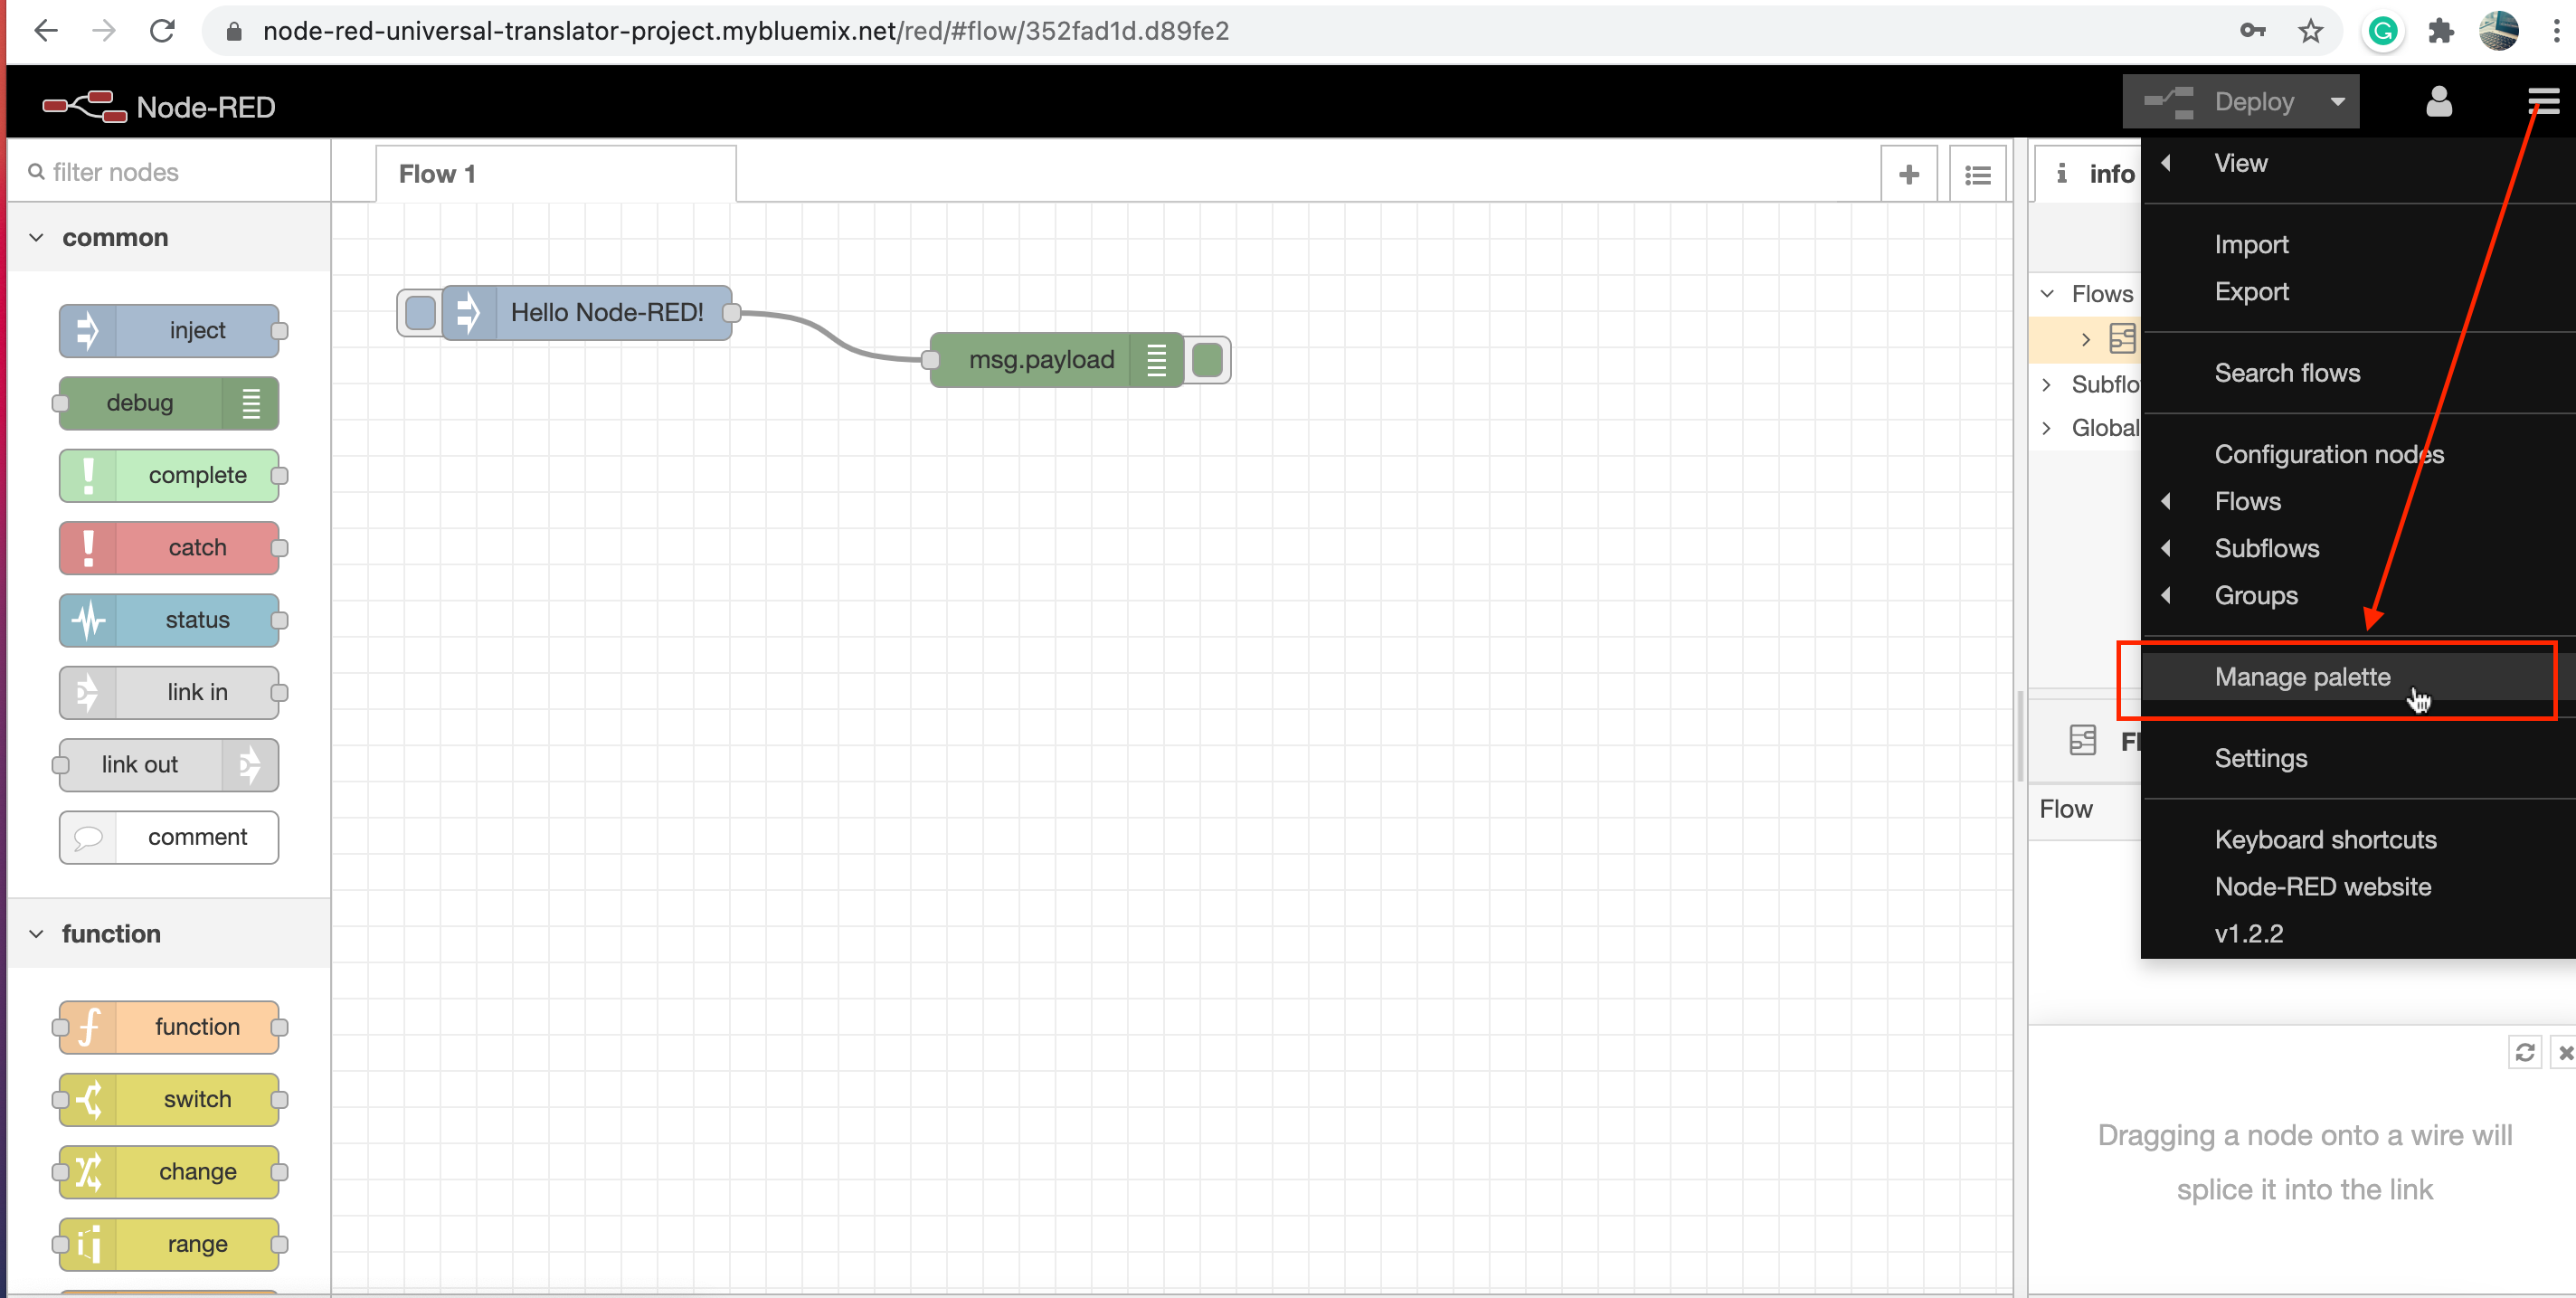Screen dimensions: 2576x1298
Task: Trigger the Hello Node-RED! inject button
Action: 420,313
